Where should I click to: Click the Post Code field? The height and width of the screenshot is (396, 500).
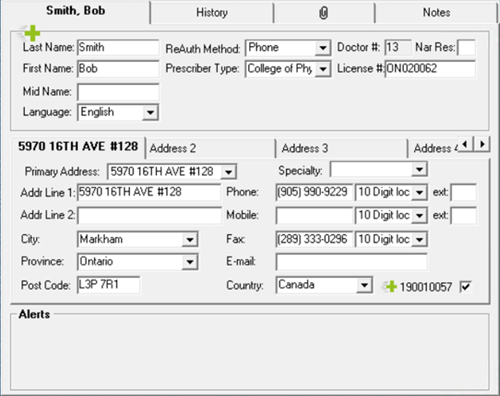(108, 285)
